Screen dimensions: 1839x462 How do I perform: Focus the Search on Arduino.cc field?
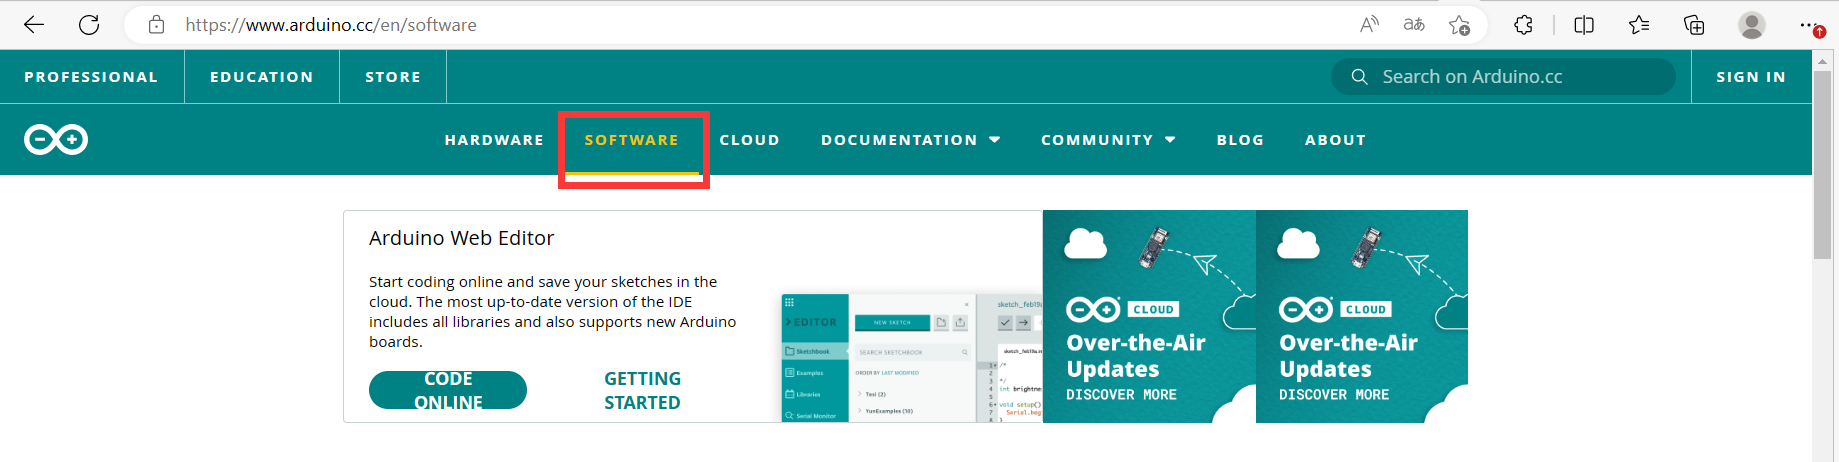[x=1503, y=77]
